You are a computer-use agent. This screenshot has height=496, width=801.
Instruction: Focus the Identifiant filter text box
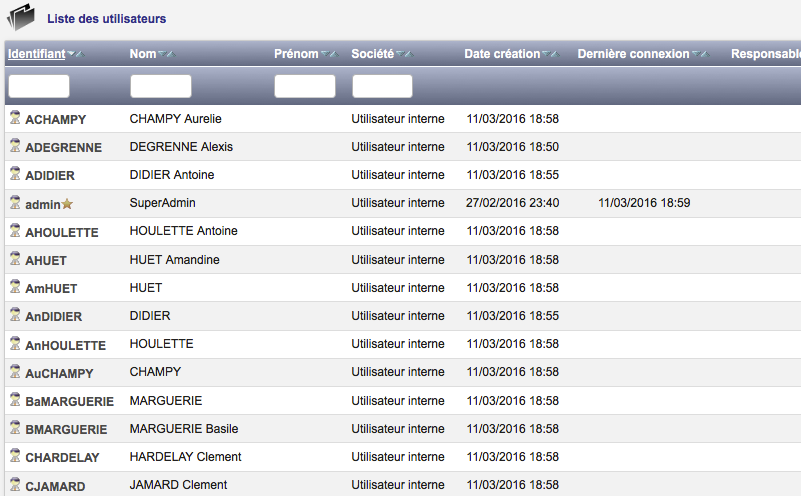[x=39, y=86]
